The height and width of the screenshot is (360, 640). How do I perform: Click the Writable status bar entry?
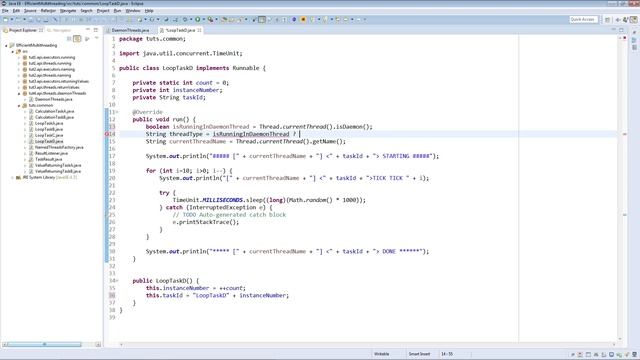point(382,354)
